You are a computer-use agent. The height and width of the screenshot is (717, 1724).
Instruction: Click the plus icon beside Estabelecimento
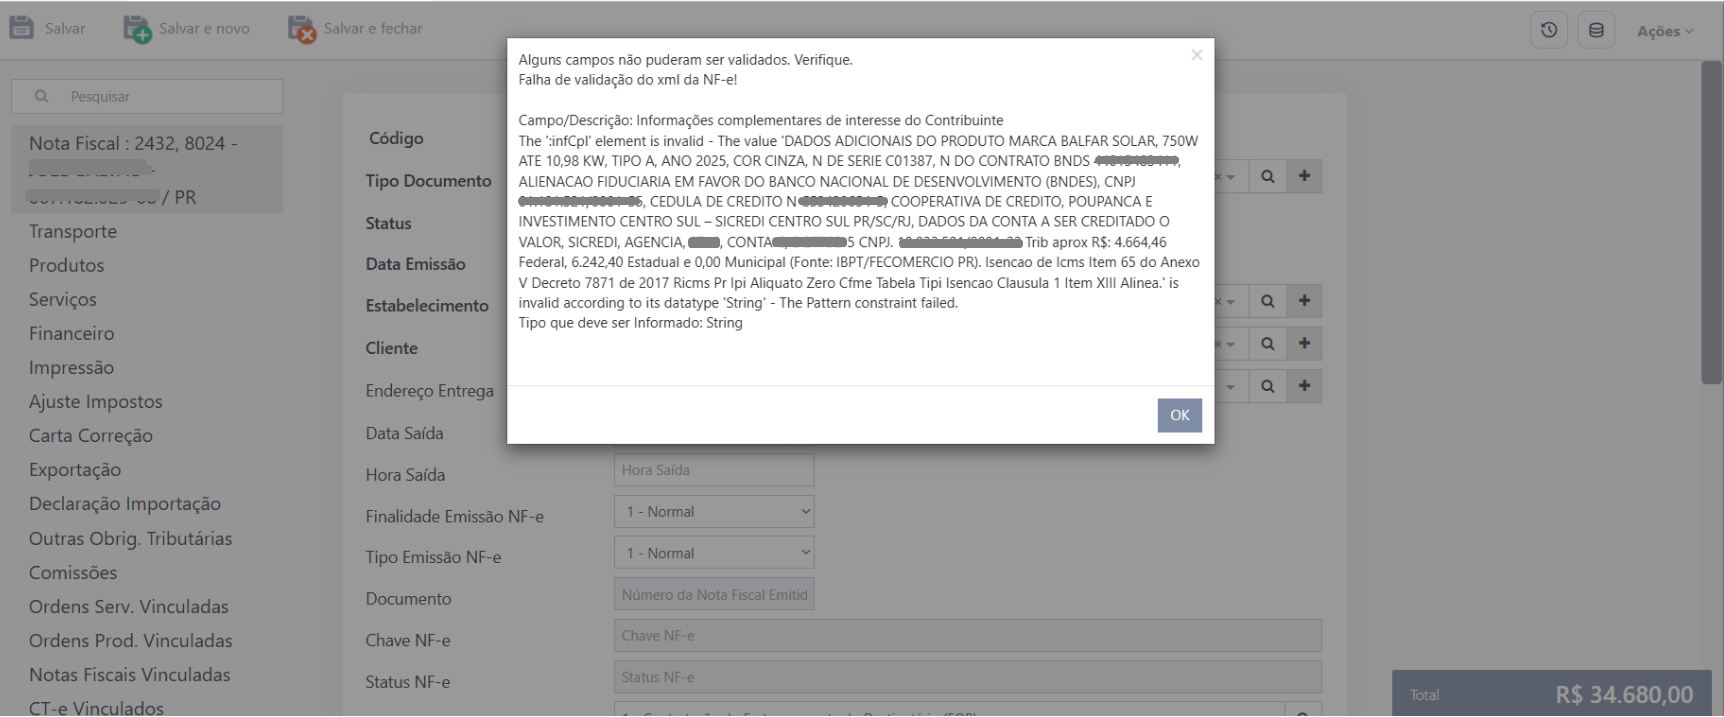coord(1304,301)
